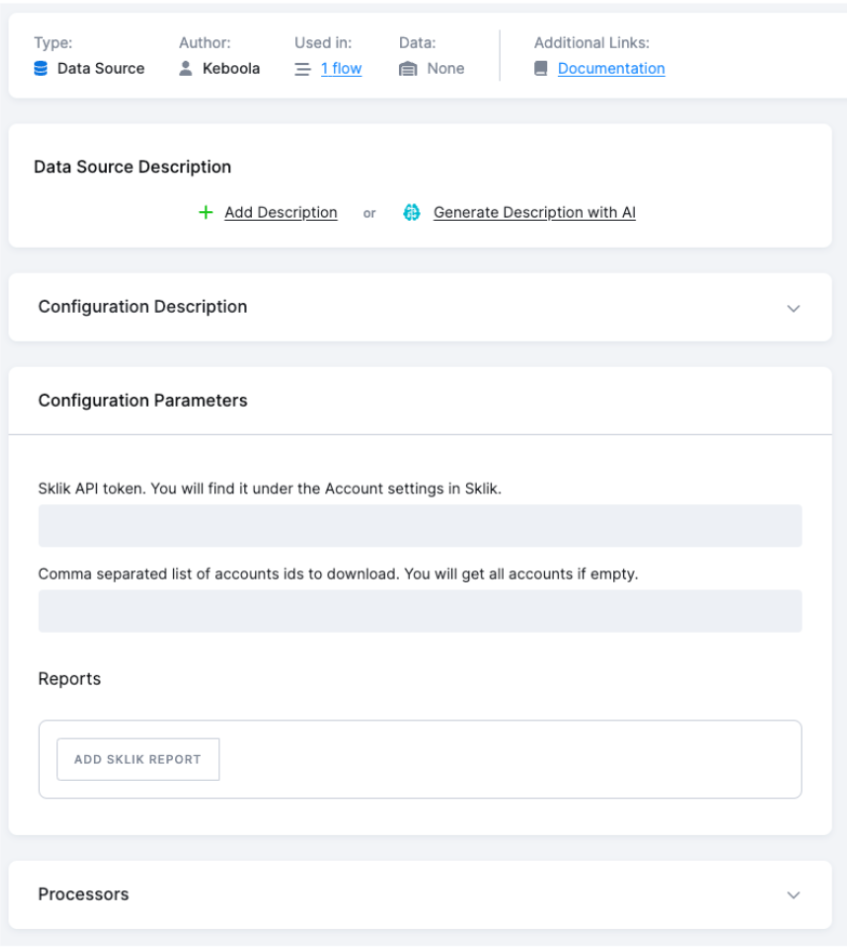The width and height of the screenshot is (847, 951).
Task: Click the Keboola author name
Action: pyautogui.click(x=231, y=69)
